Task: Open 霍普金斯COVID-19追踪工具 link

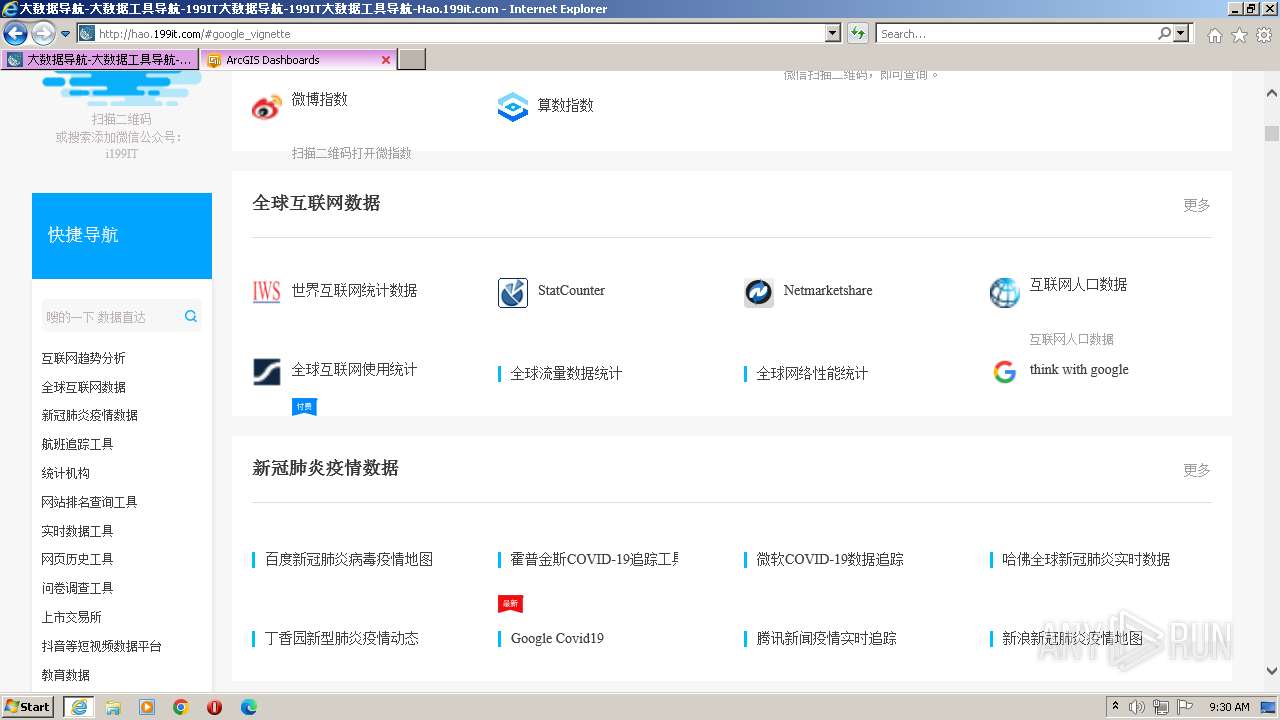Action: (594, 559)
